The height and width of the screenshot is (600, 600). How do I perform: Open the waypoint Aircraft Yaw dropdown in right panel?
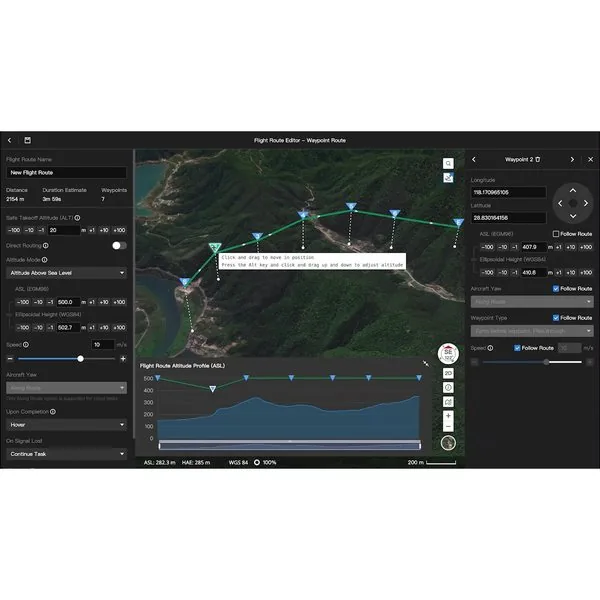tap(532, 302)
